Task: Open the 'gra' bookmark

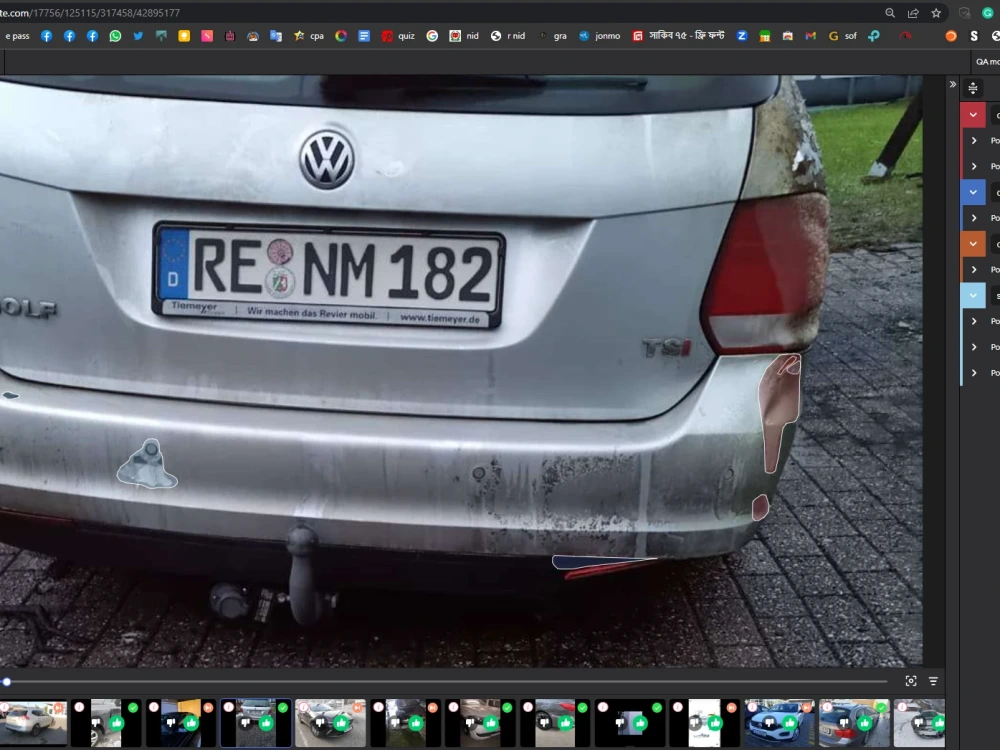Action: click(553, 36)
